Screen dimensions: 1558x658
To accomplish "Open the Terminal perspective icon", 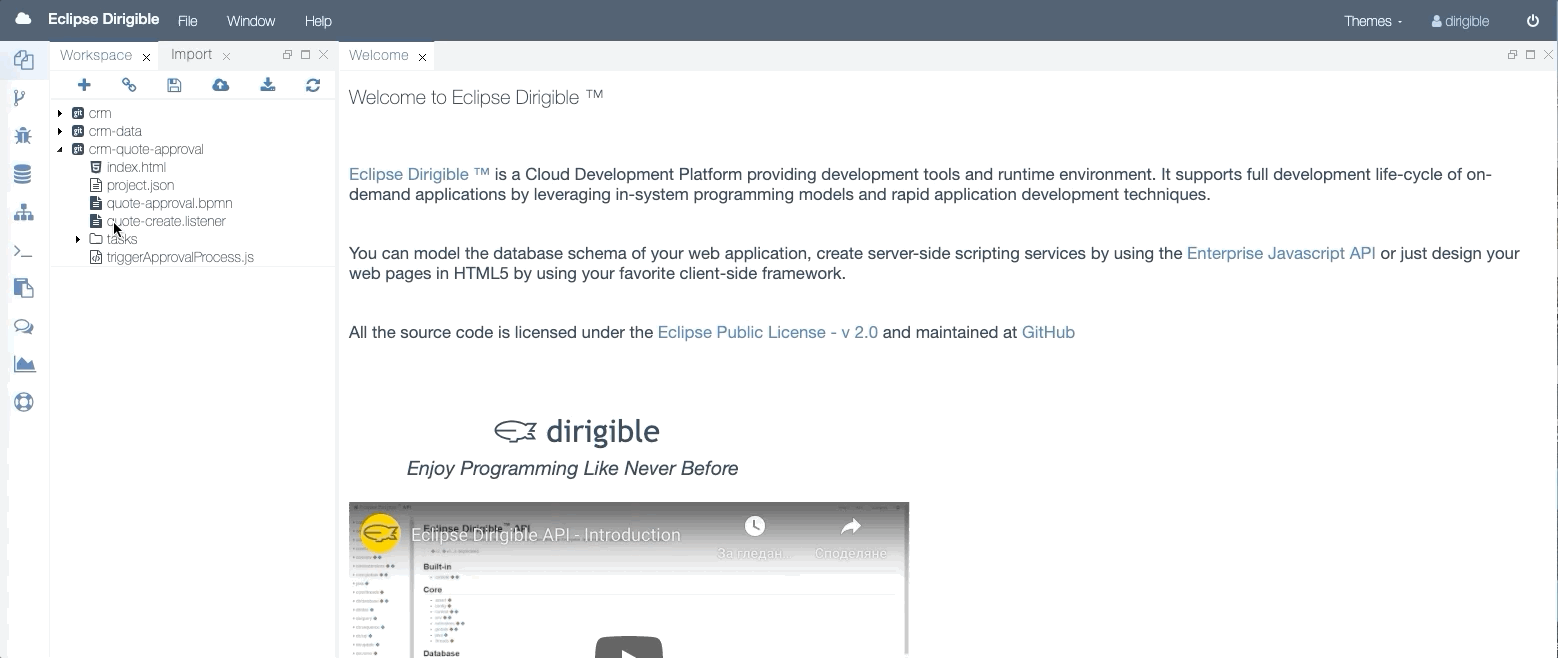I will pyautogui.click(x=23, y=251).
